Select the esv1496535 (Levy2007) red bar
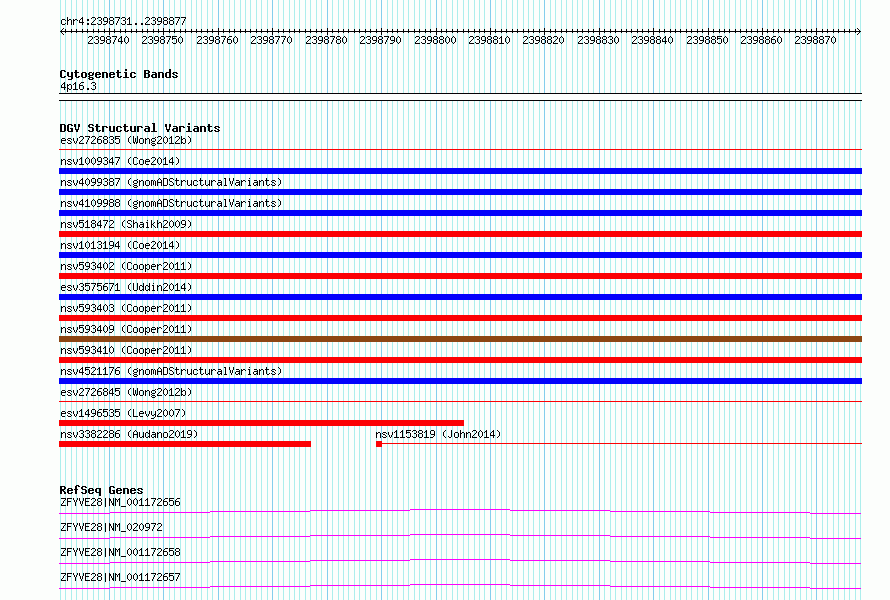Image resolution: width=890 pixels, height=600 pixels. (x=261, y=423)
